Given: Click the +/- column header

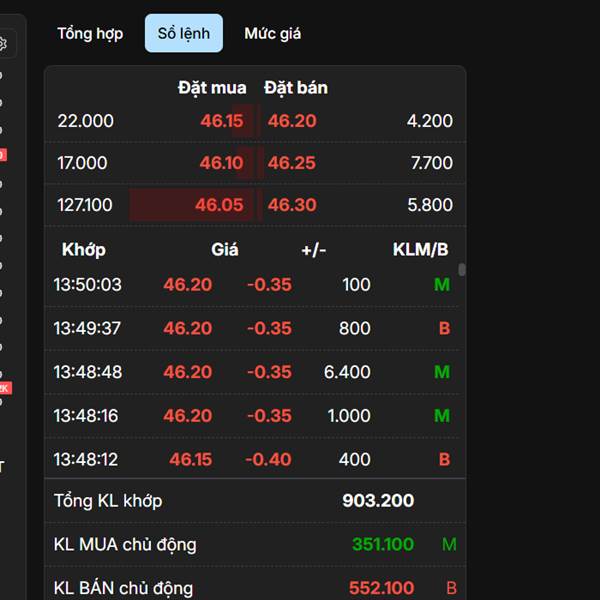Looking at the screenshot, I should 313,250.
